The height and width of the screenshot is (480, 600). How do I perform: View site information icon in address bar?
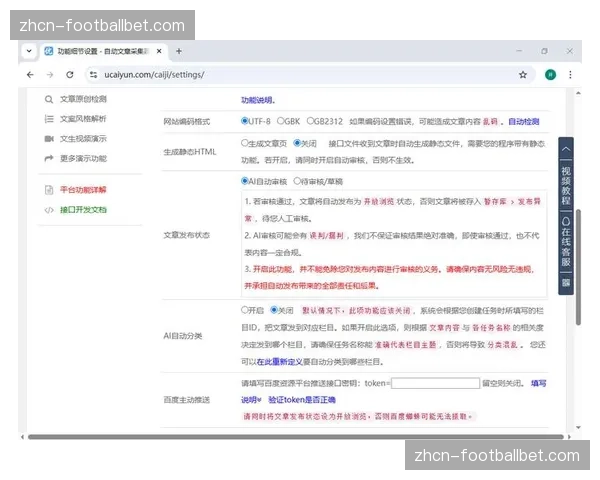(x=93, y=75)
